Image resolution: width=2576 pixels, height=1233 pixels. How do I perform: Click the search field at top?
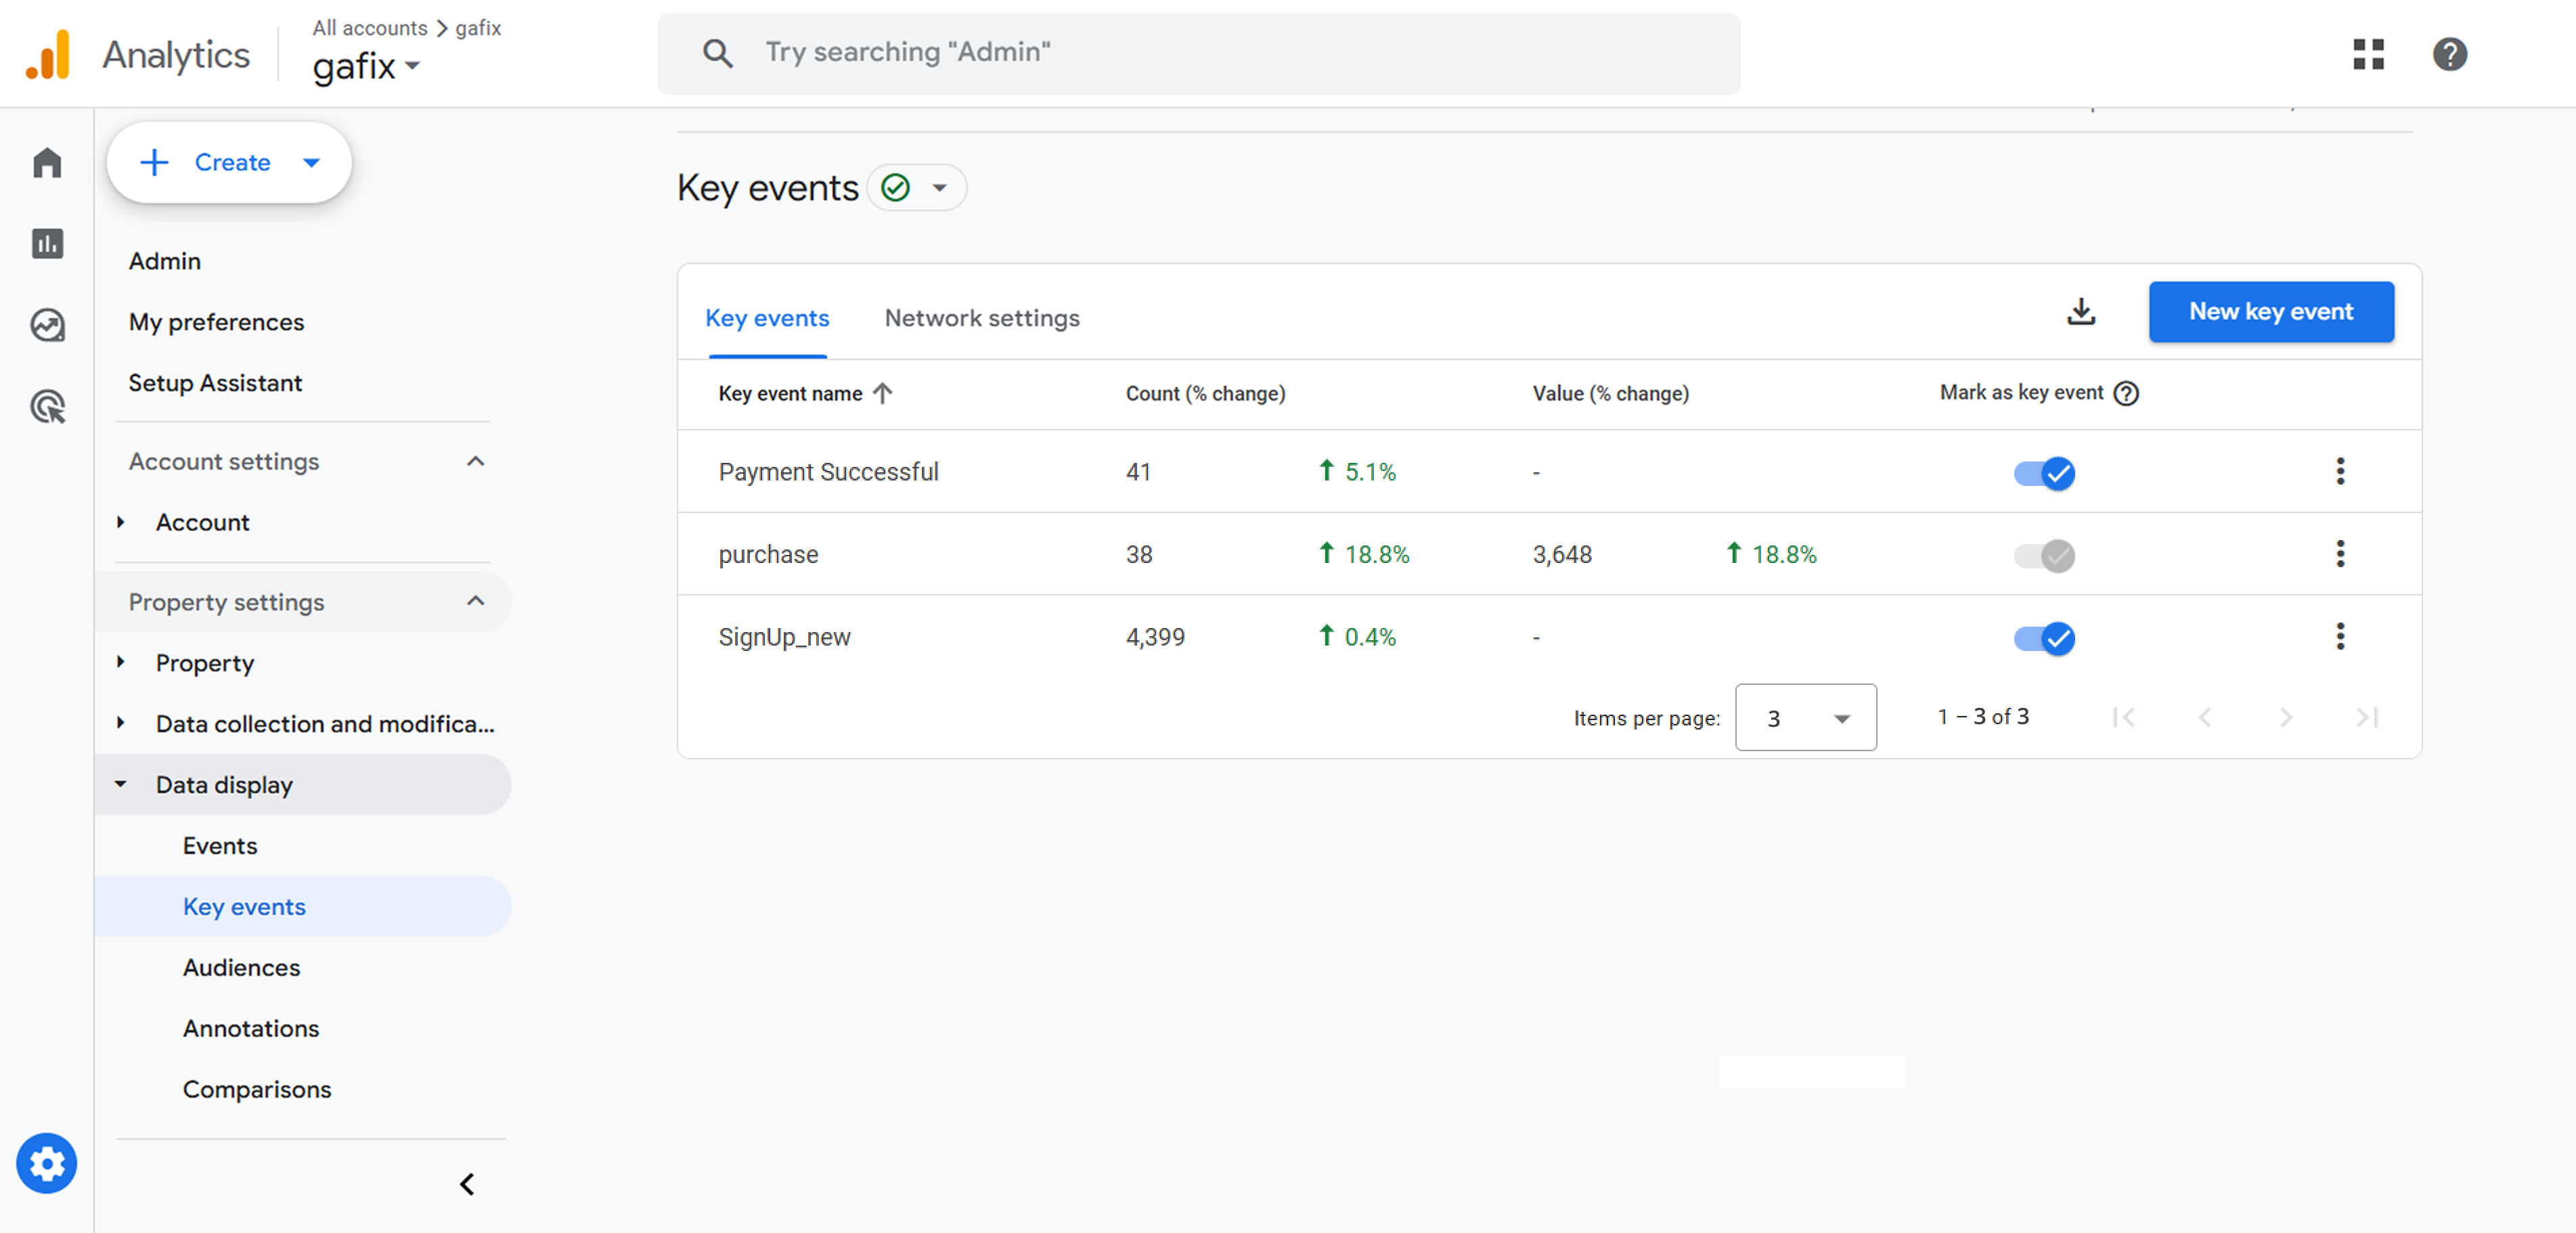(x=1199, y=53)
